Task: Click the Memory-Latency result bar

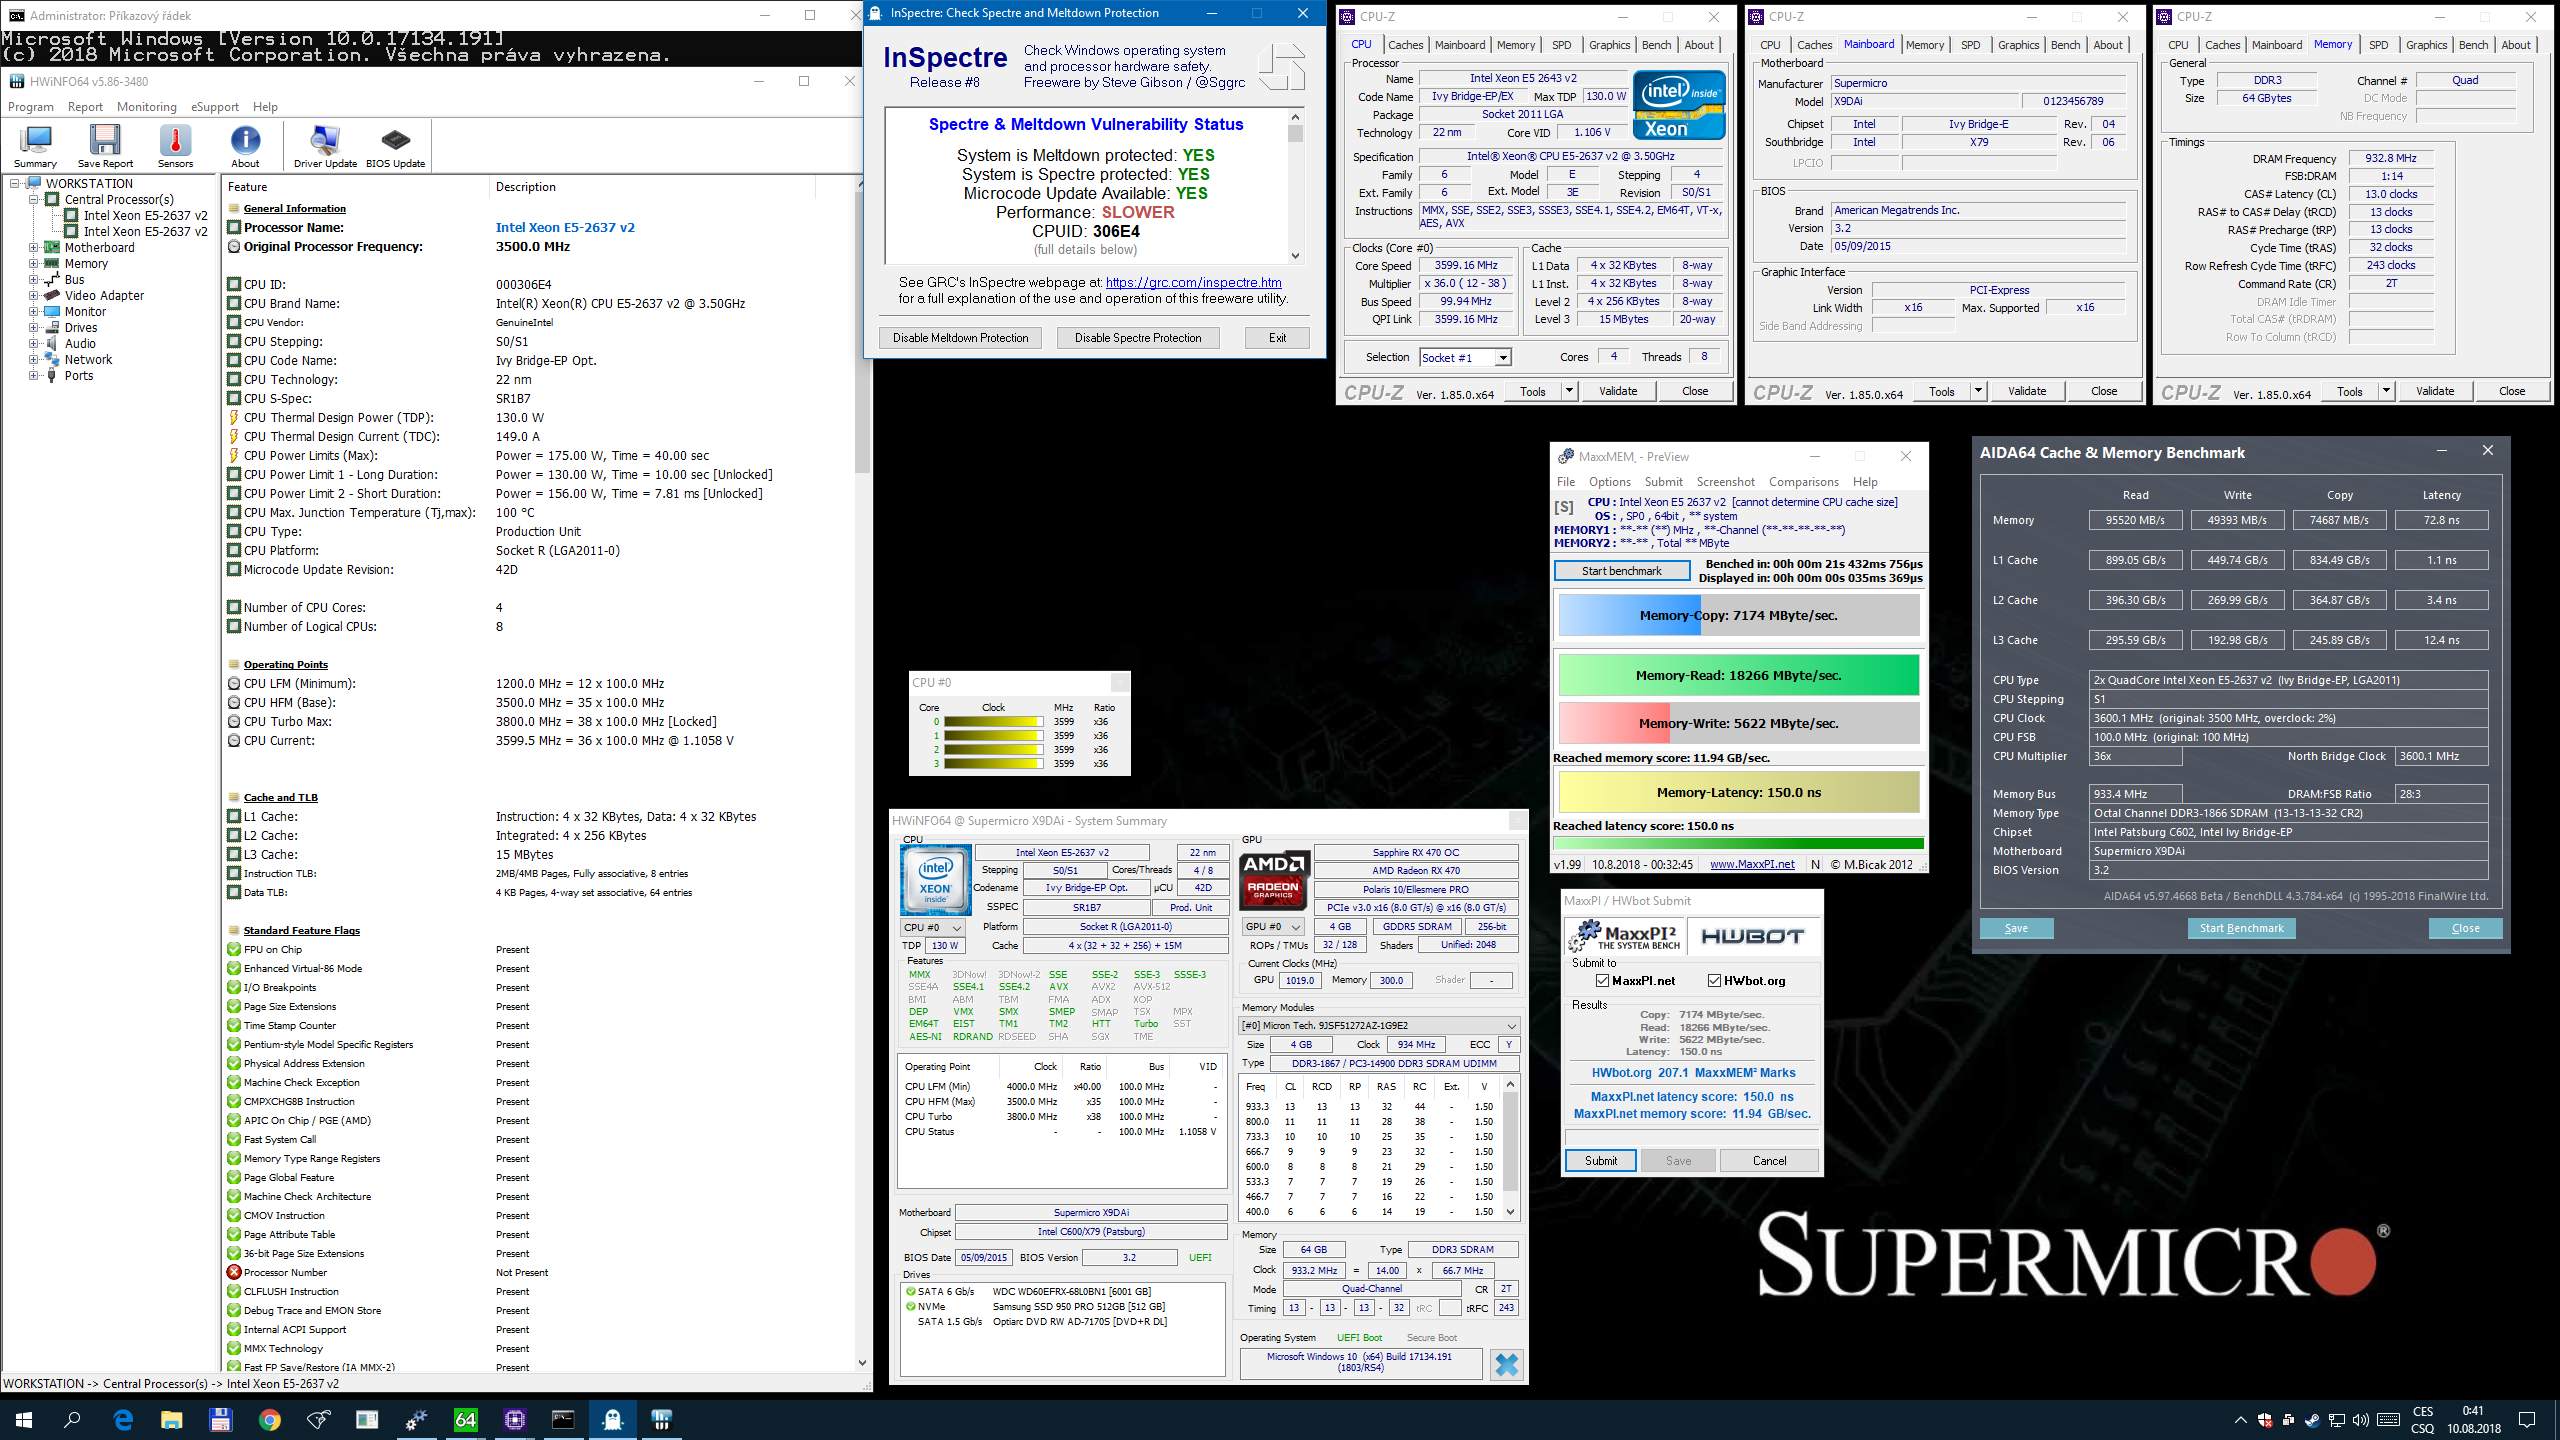Action: pos(1738,793)
